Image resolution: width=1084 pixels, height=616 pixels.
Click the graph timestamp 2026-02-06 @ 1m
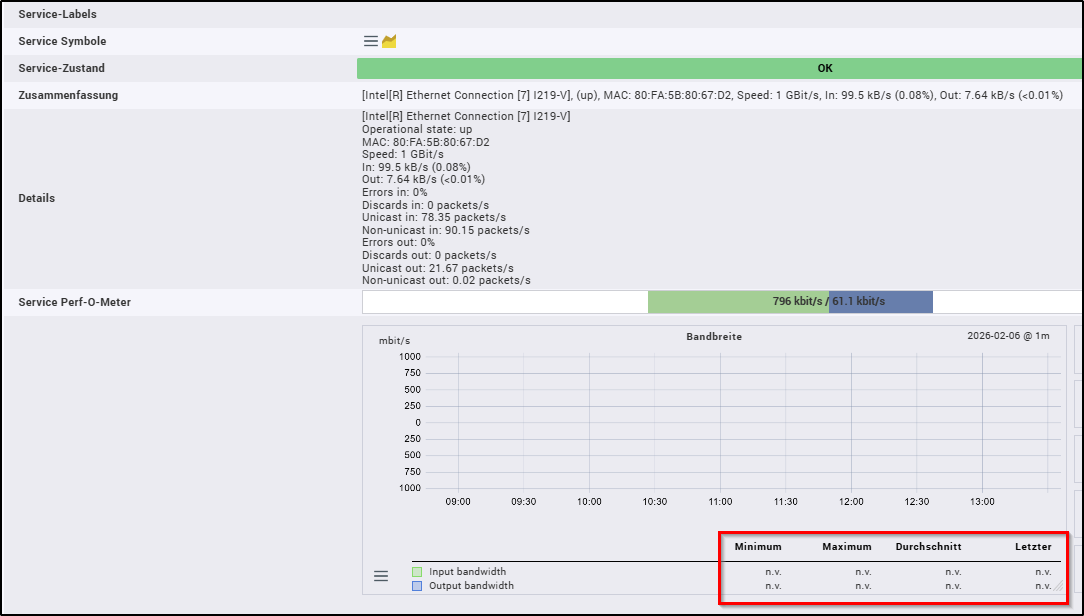(x=1009, y=336)
